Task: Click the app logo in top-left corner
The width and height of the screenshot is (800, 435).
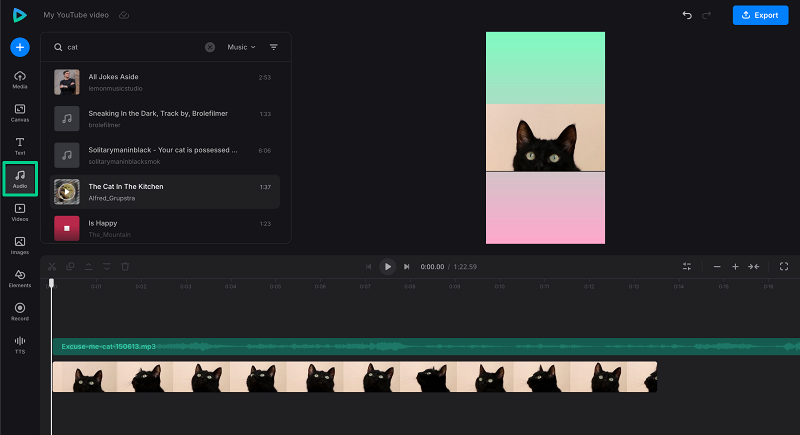Action: tap(19, 15)
